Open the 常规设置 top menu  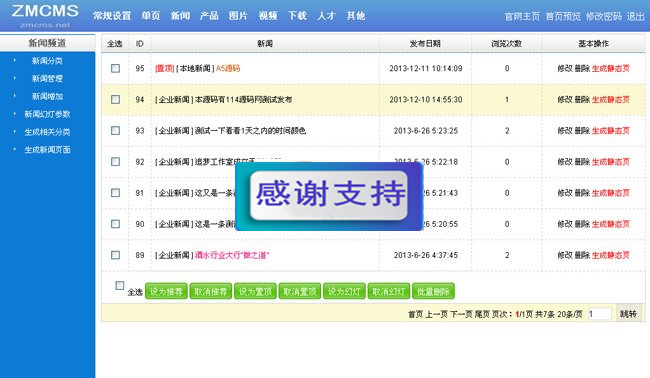click(112, 16)
